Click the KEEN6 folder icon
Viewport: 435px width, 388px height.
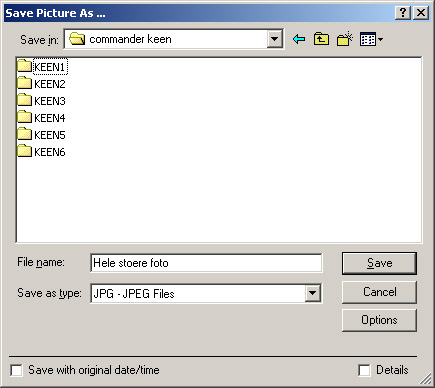(x=24, y=151)
